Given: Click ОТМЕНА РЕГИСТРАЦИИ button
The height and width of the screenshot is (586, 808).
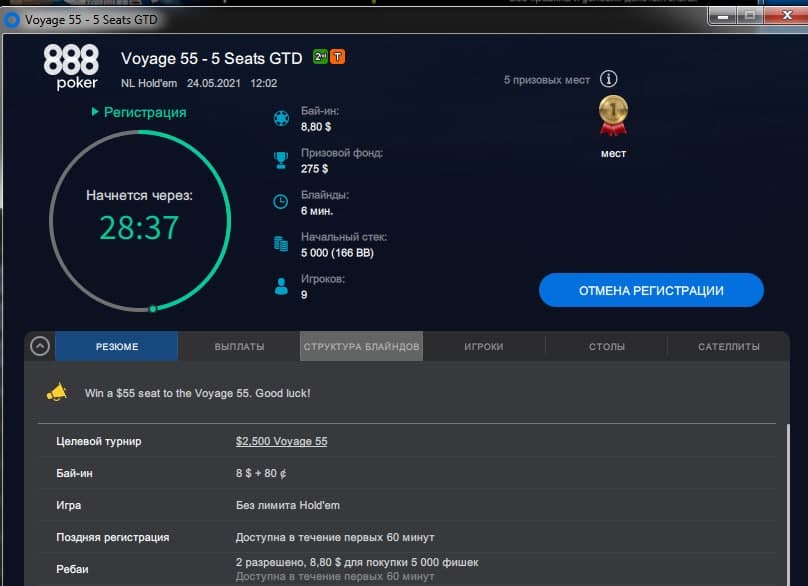Looking at the screenshot, I should click(651, 290).
